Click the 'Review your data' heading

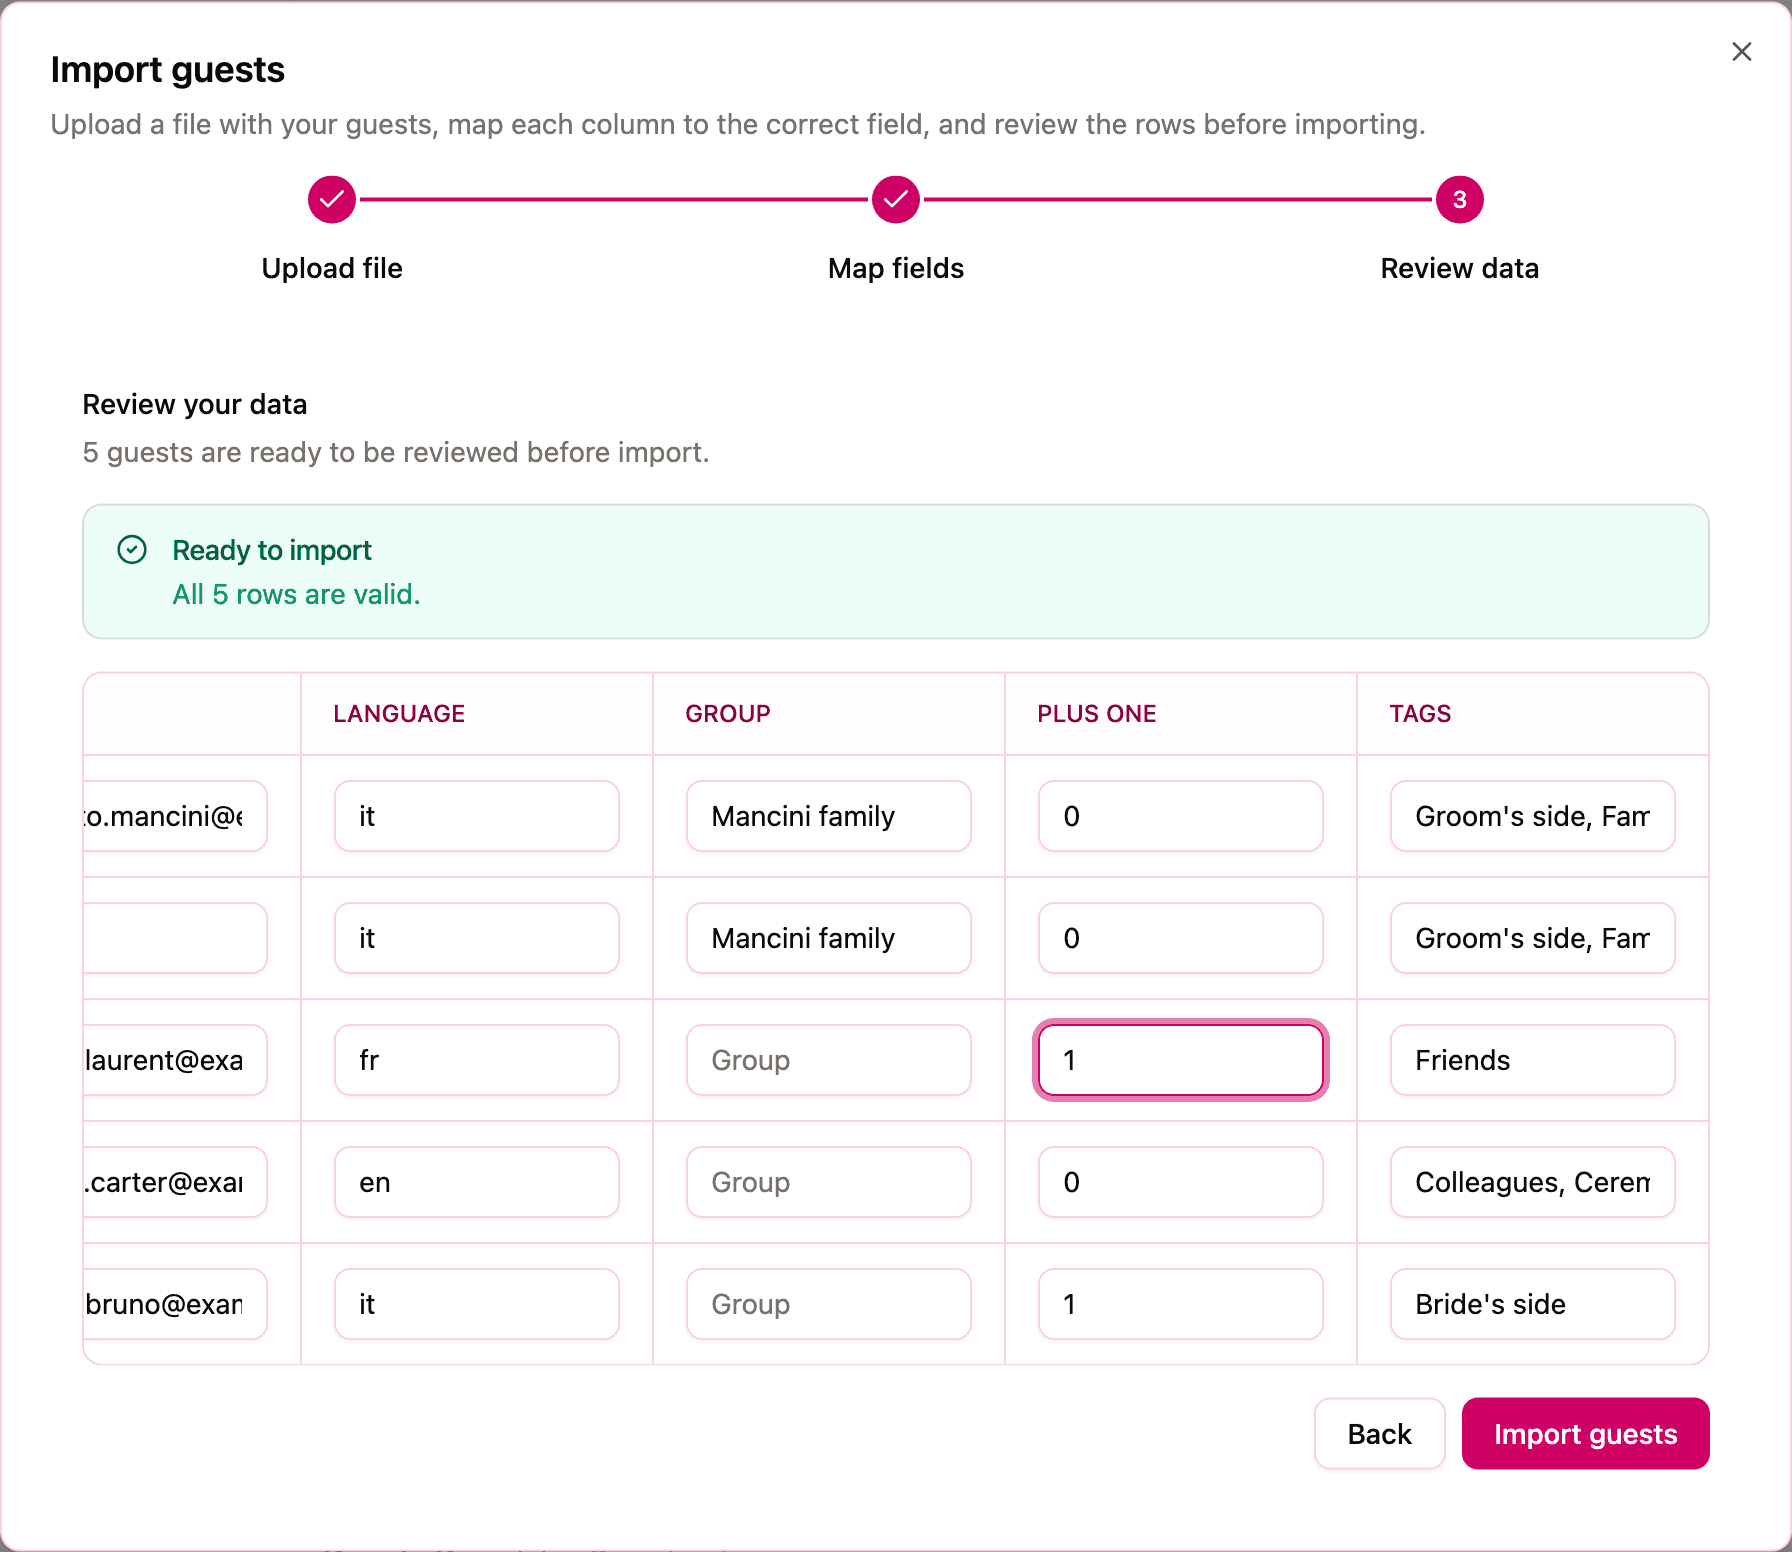pyautogui.click(x=195, y=404)
